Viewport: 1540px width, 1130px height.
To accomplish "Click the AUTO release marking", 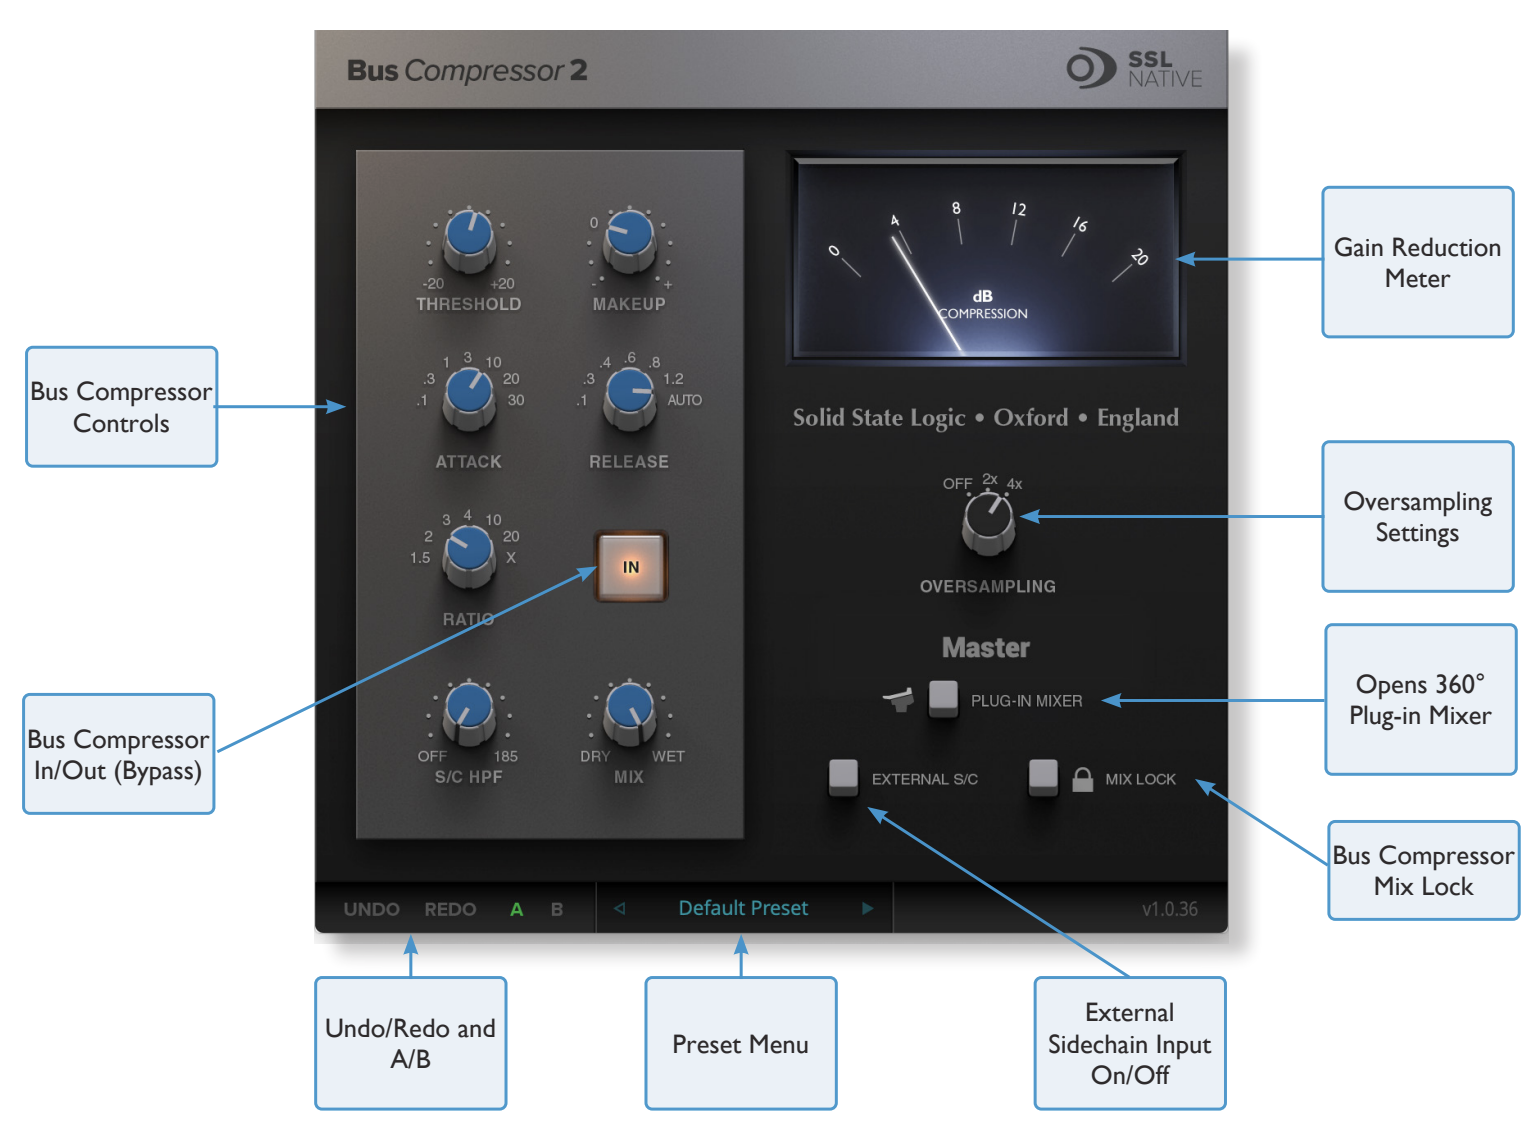I will pos(685,400).
